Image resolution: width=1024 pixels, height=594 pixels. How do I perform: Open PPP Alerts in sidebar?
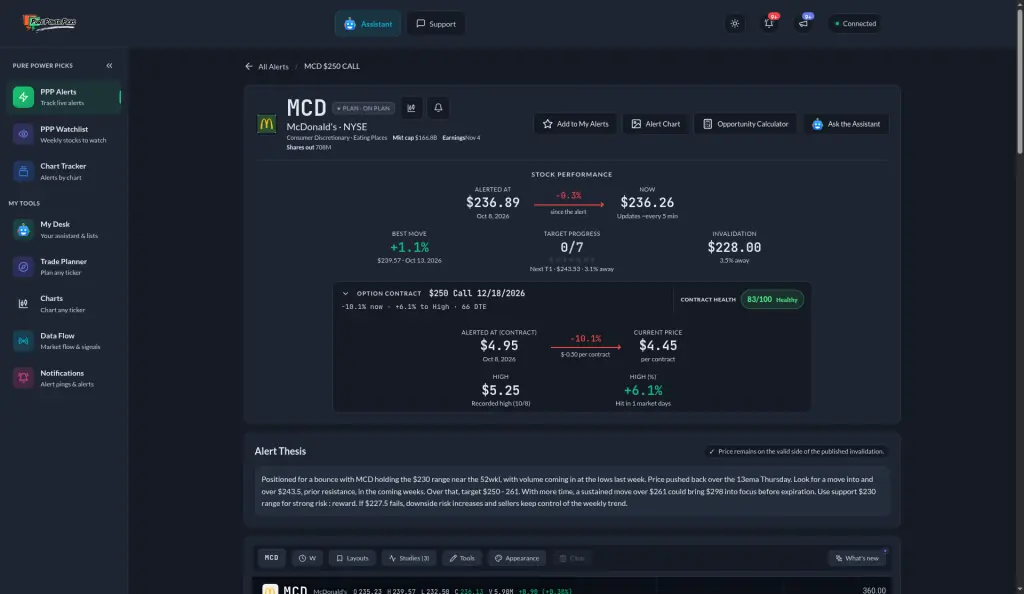[63, 97]
